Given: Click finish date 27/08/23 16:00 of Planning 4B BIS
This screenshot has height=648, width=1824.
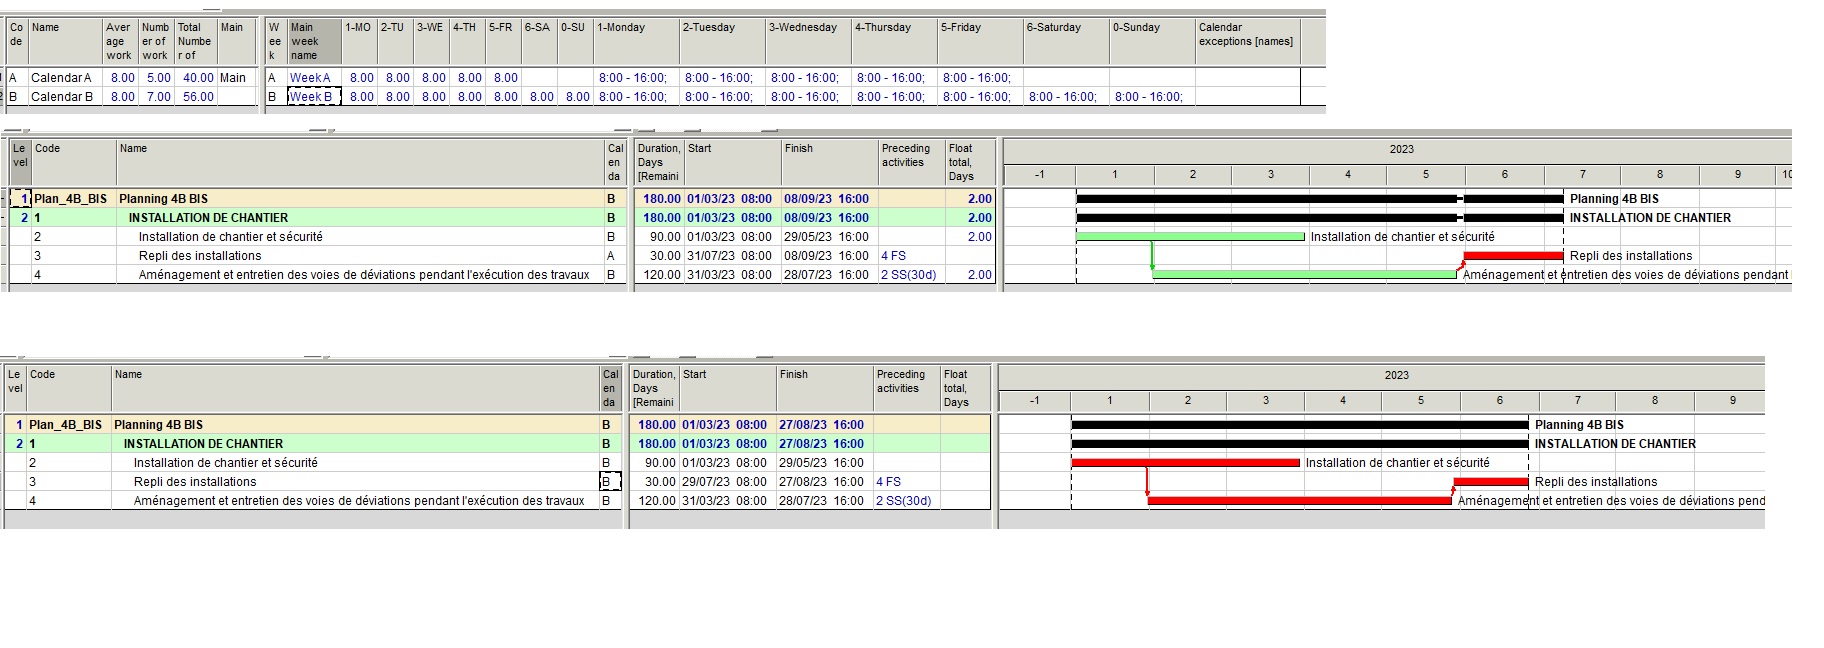Looking at the screenshot, I should coord(821,425).
